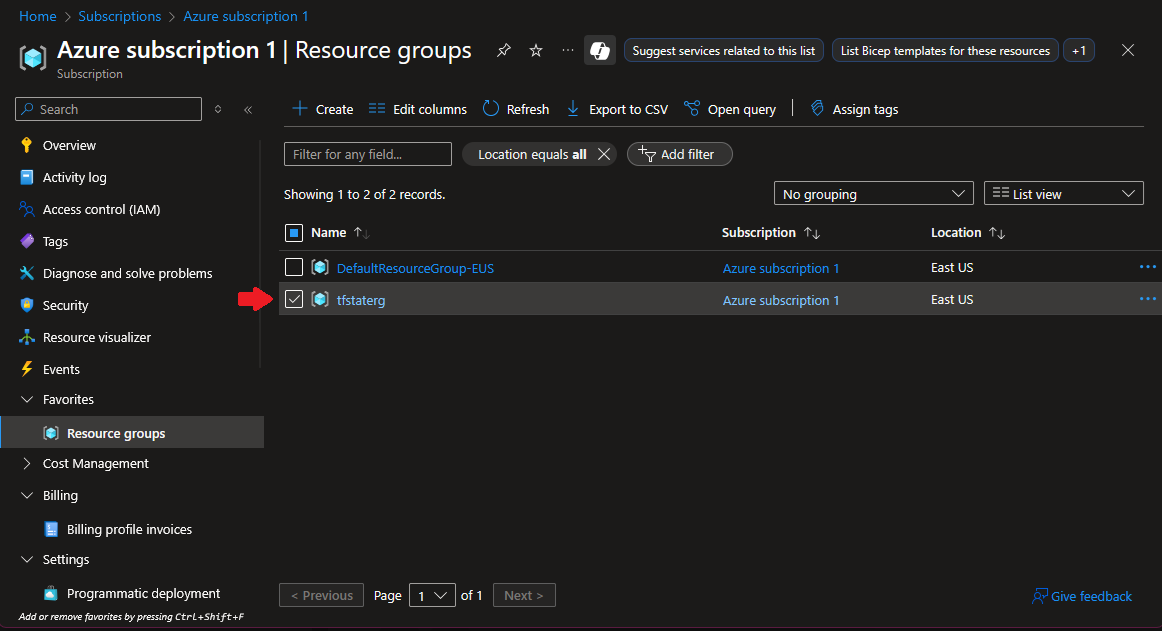
Task: Click Suggest services related to this list
Action: tap(723, 50)
